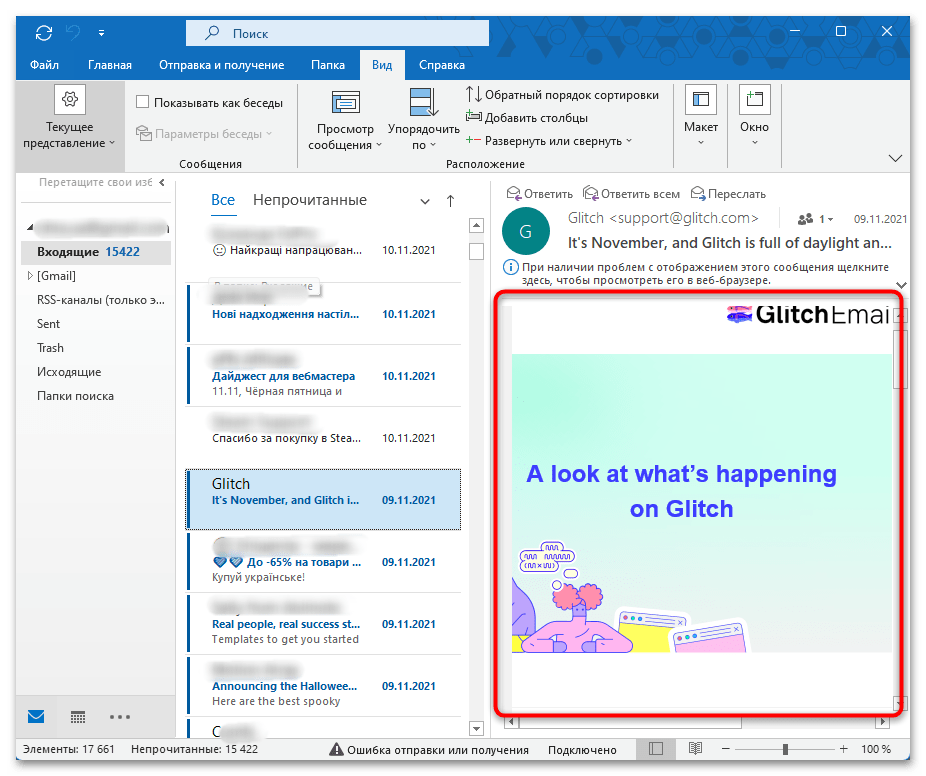The width and height of the screenshot is (926, 776).
Task: Click the Добавить столбцы icon
Action: [x=475, y=117]
